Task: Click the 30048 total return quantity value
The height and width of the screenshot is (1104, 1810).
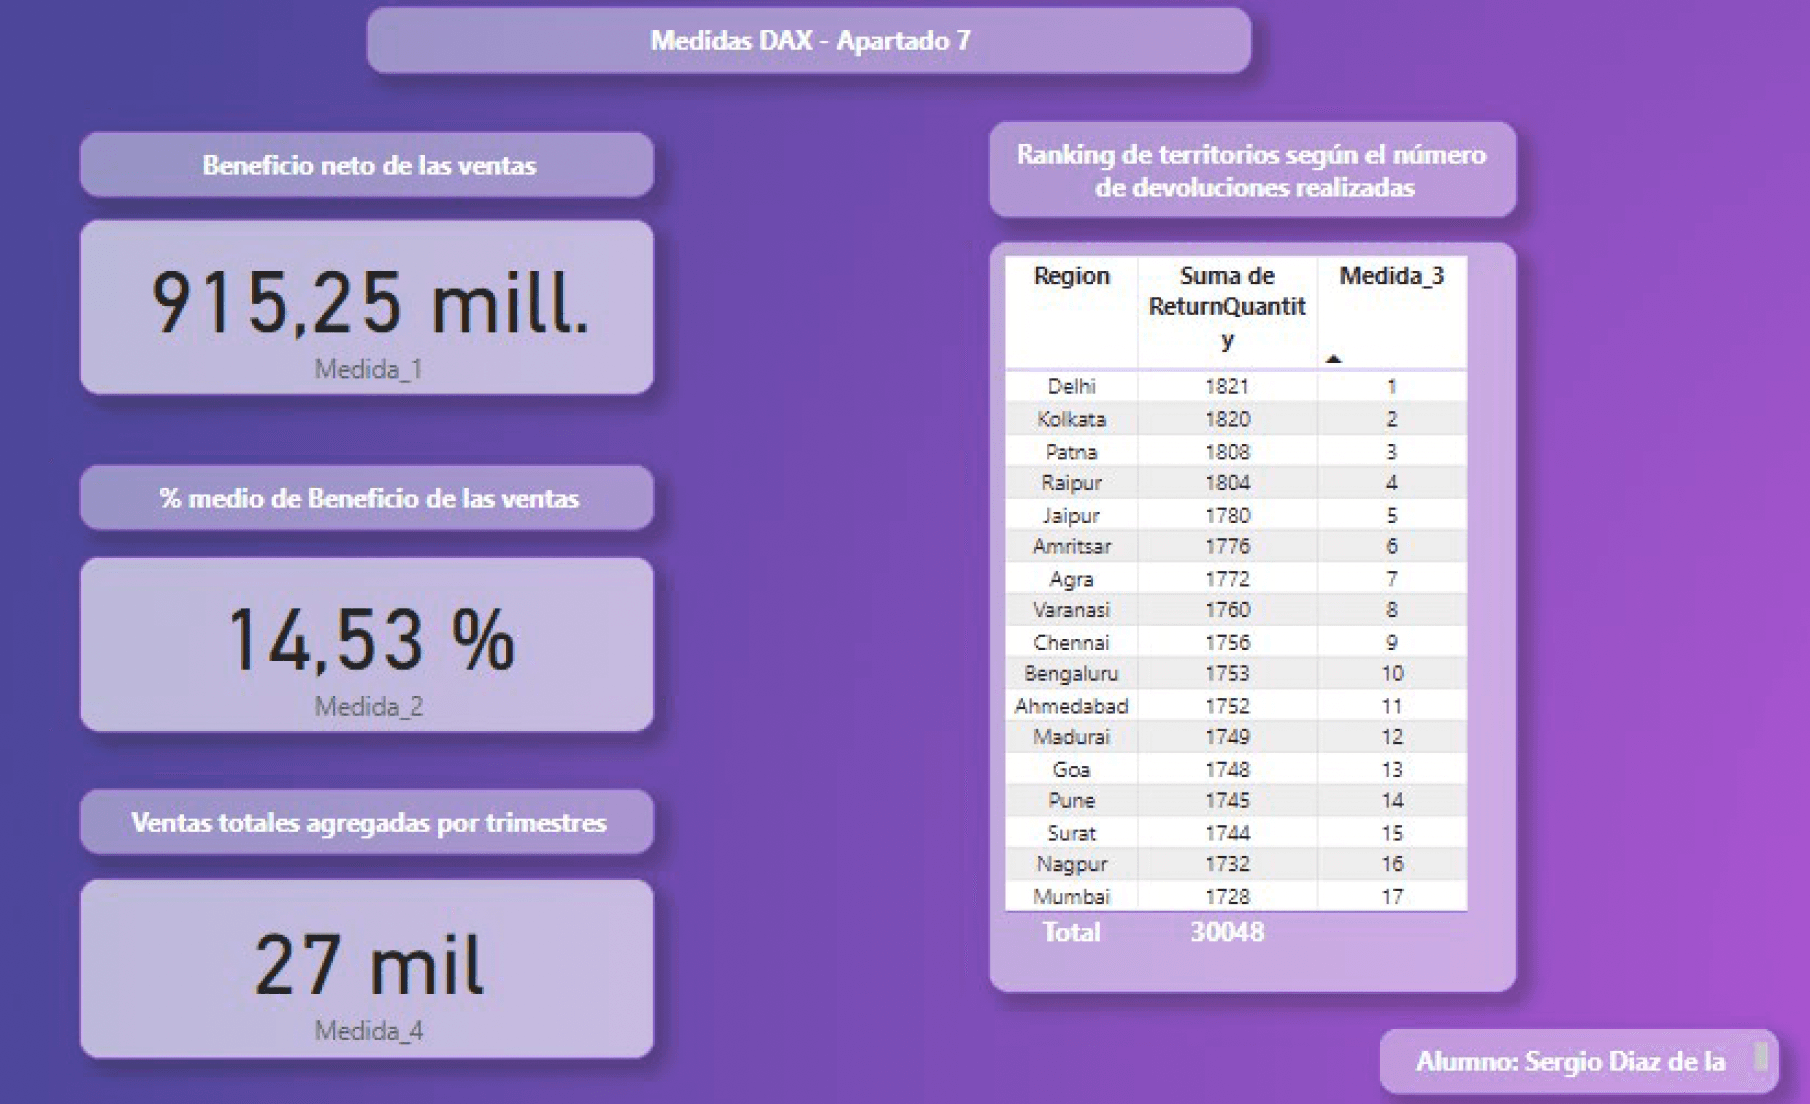Action: pyautogui.click(x=1227, y=932)
